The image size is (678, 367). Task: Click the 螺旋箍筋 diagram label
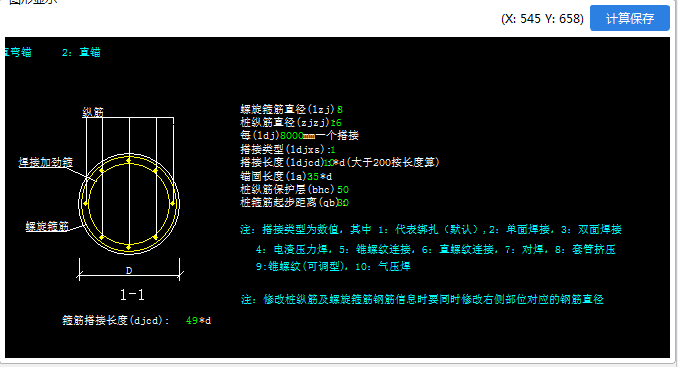point(47,226)
